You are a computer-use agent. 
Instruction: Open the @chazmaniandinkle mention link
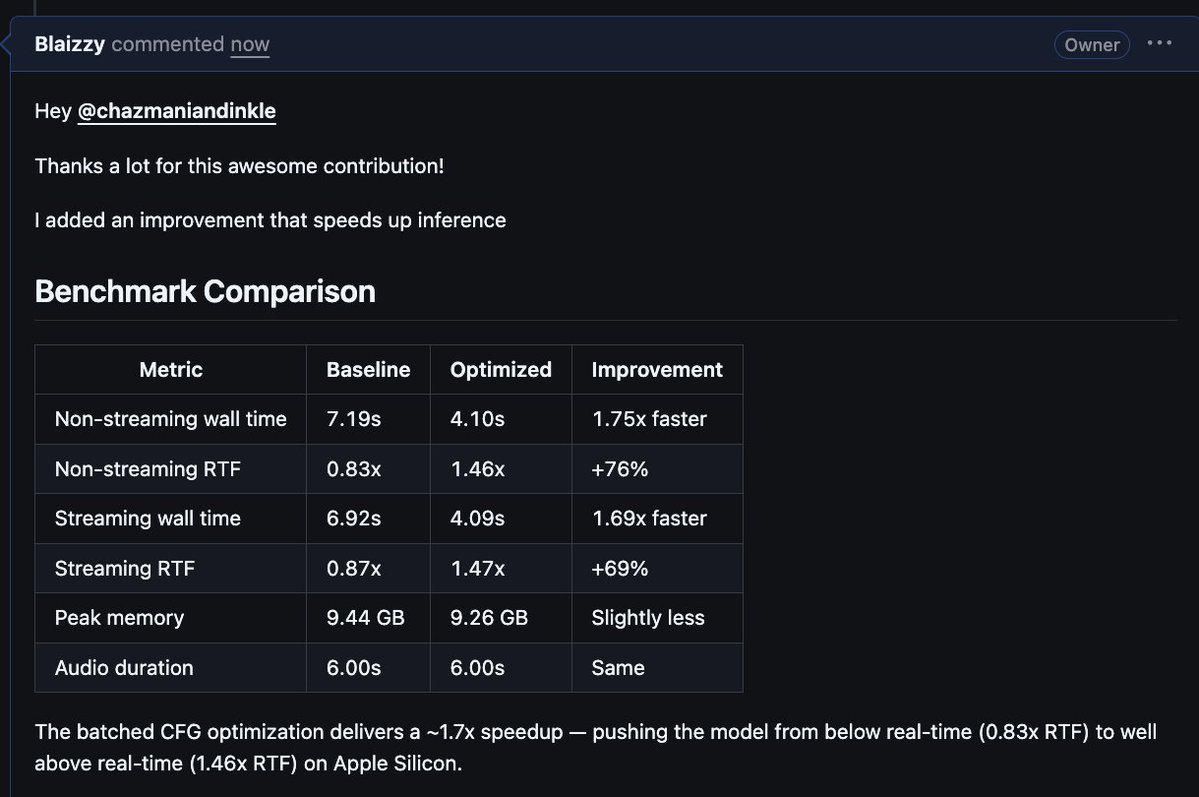coord(177,111)
